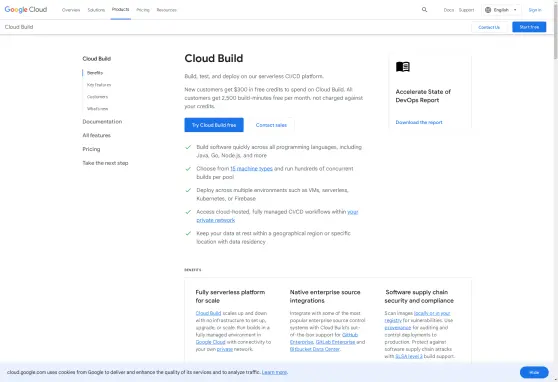Click the Cloud Build breadcrumb title
558x382 pixels.
coord(19,27)
